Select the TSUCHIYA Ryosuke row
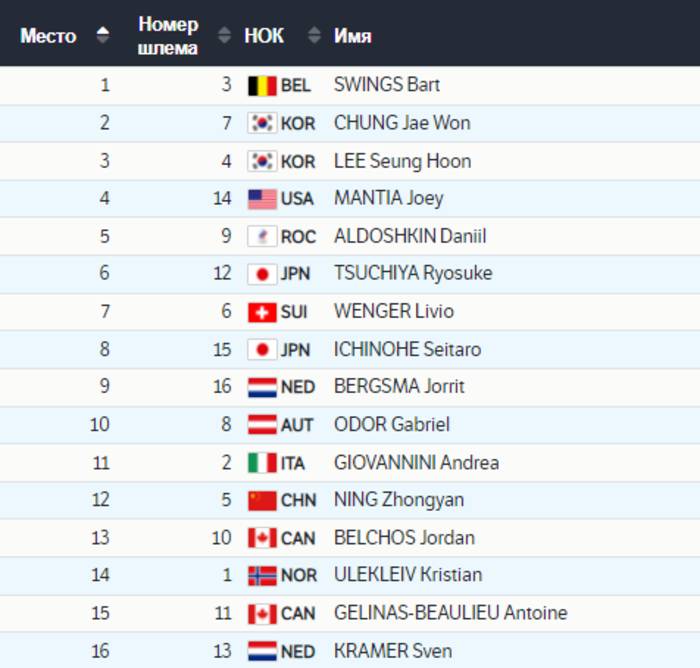 click(350, 274)
